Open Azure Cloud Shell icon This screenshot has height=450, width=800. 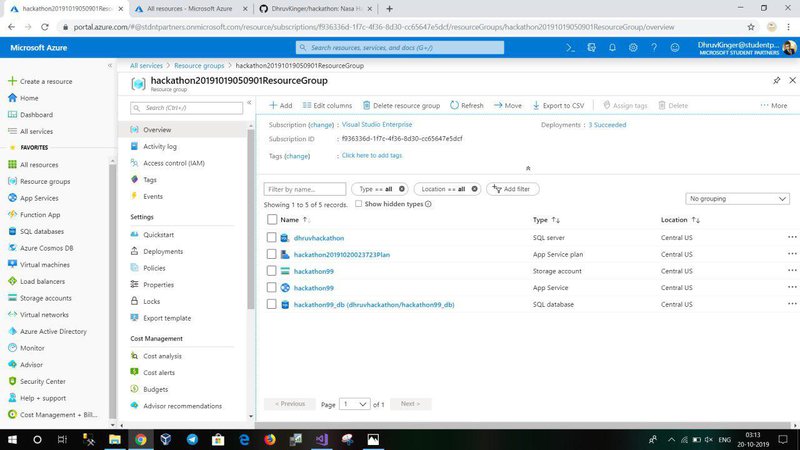pos(570,47)
